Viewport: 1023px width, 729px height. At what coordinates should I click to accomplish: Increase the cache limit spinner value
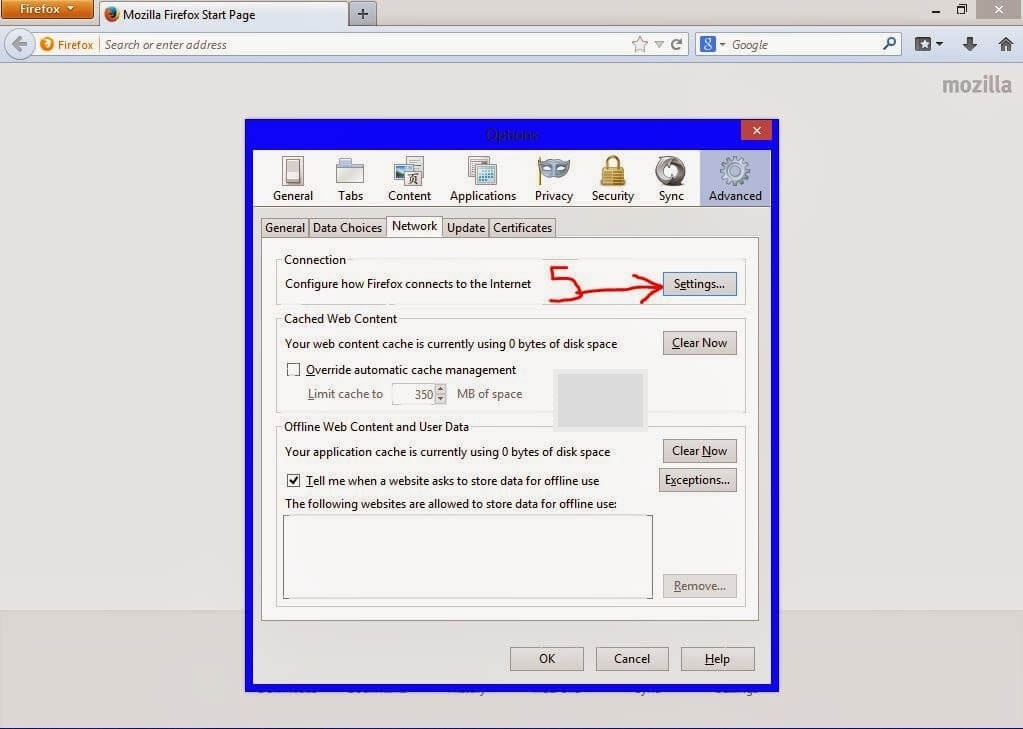(440, 389)
